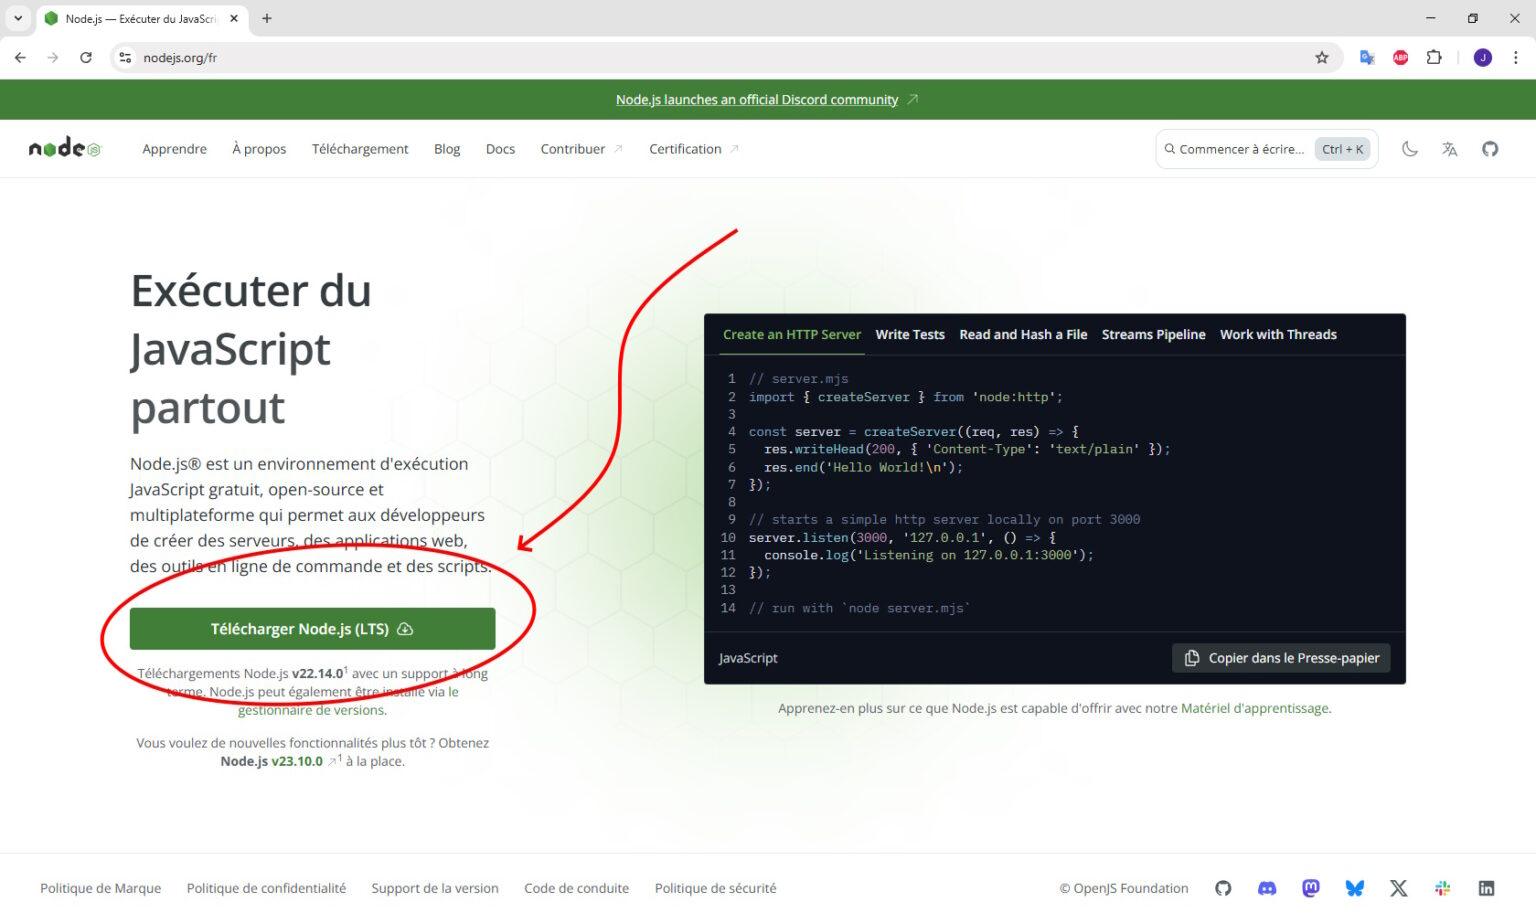Switch to the Write Tests tab
The image size is (1536, 923).
coord(910,334)
